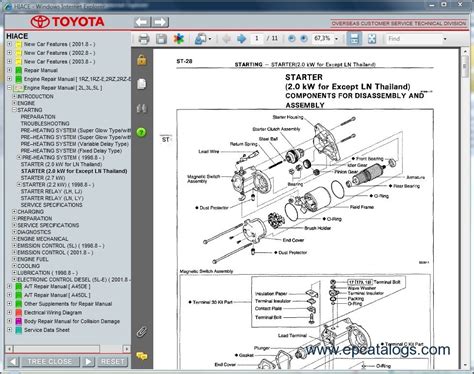Click the colorful pinwheel toolbar icon
474x374 pixels.
[179, 39]
